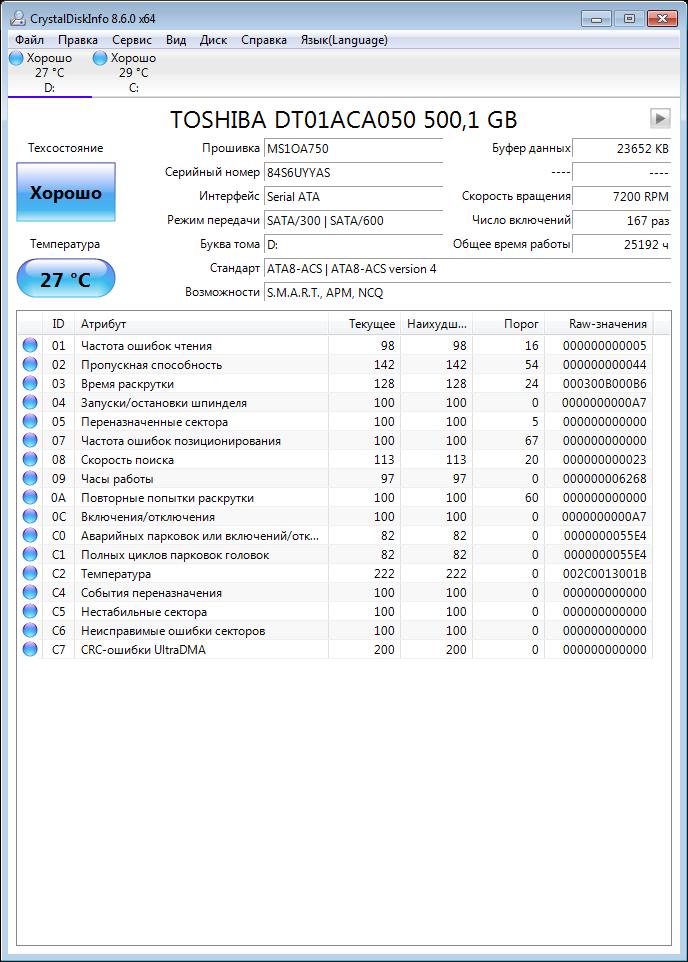Open the Правка menu
The width and height of the screenshot is (688, 962).
click(x=78, y=40)
